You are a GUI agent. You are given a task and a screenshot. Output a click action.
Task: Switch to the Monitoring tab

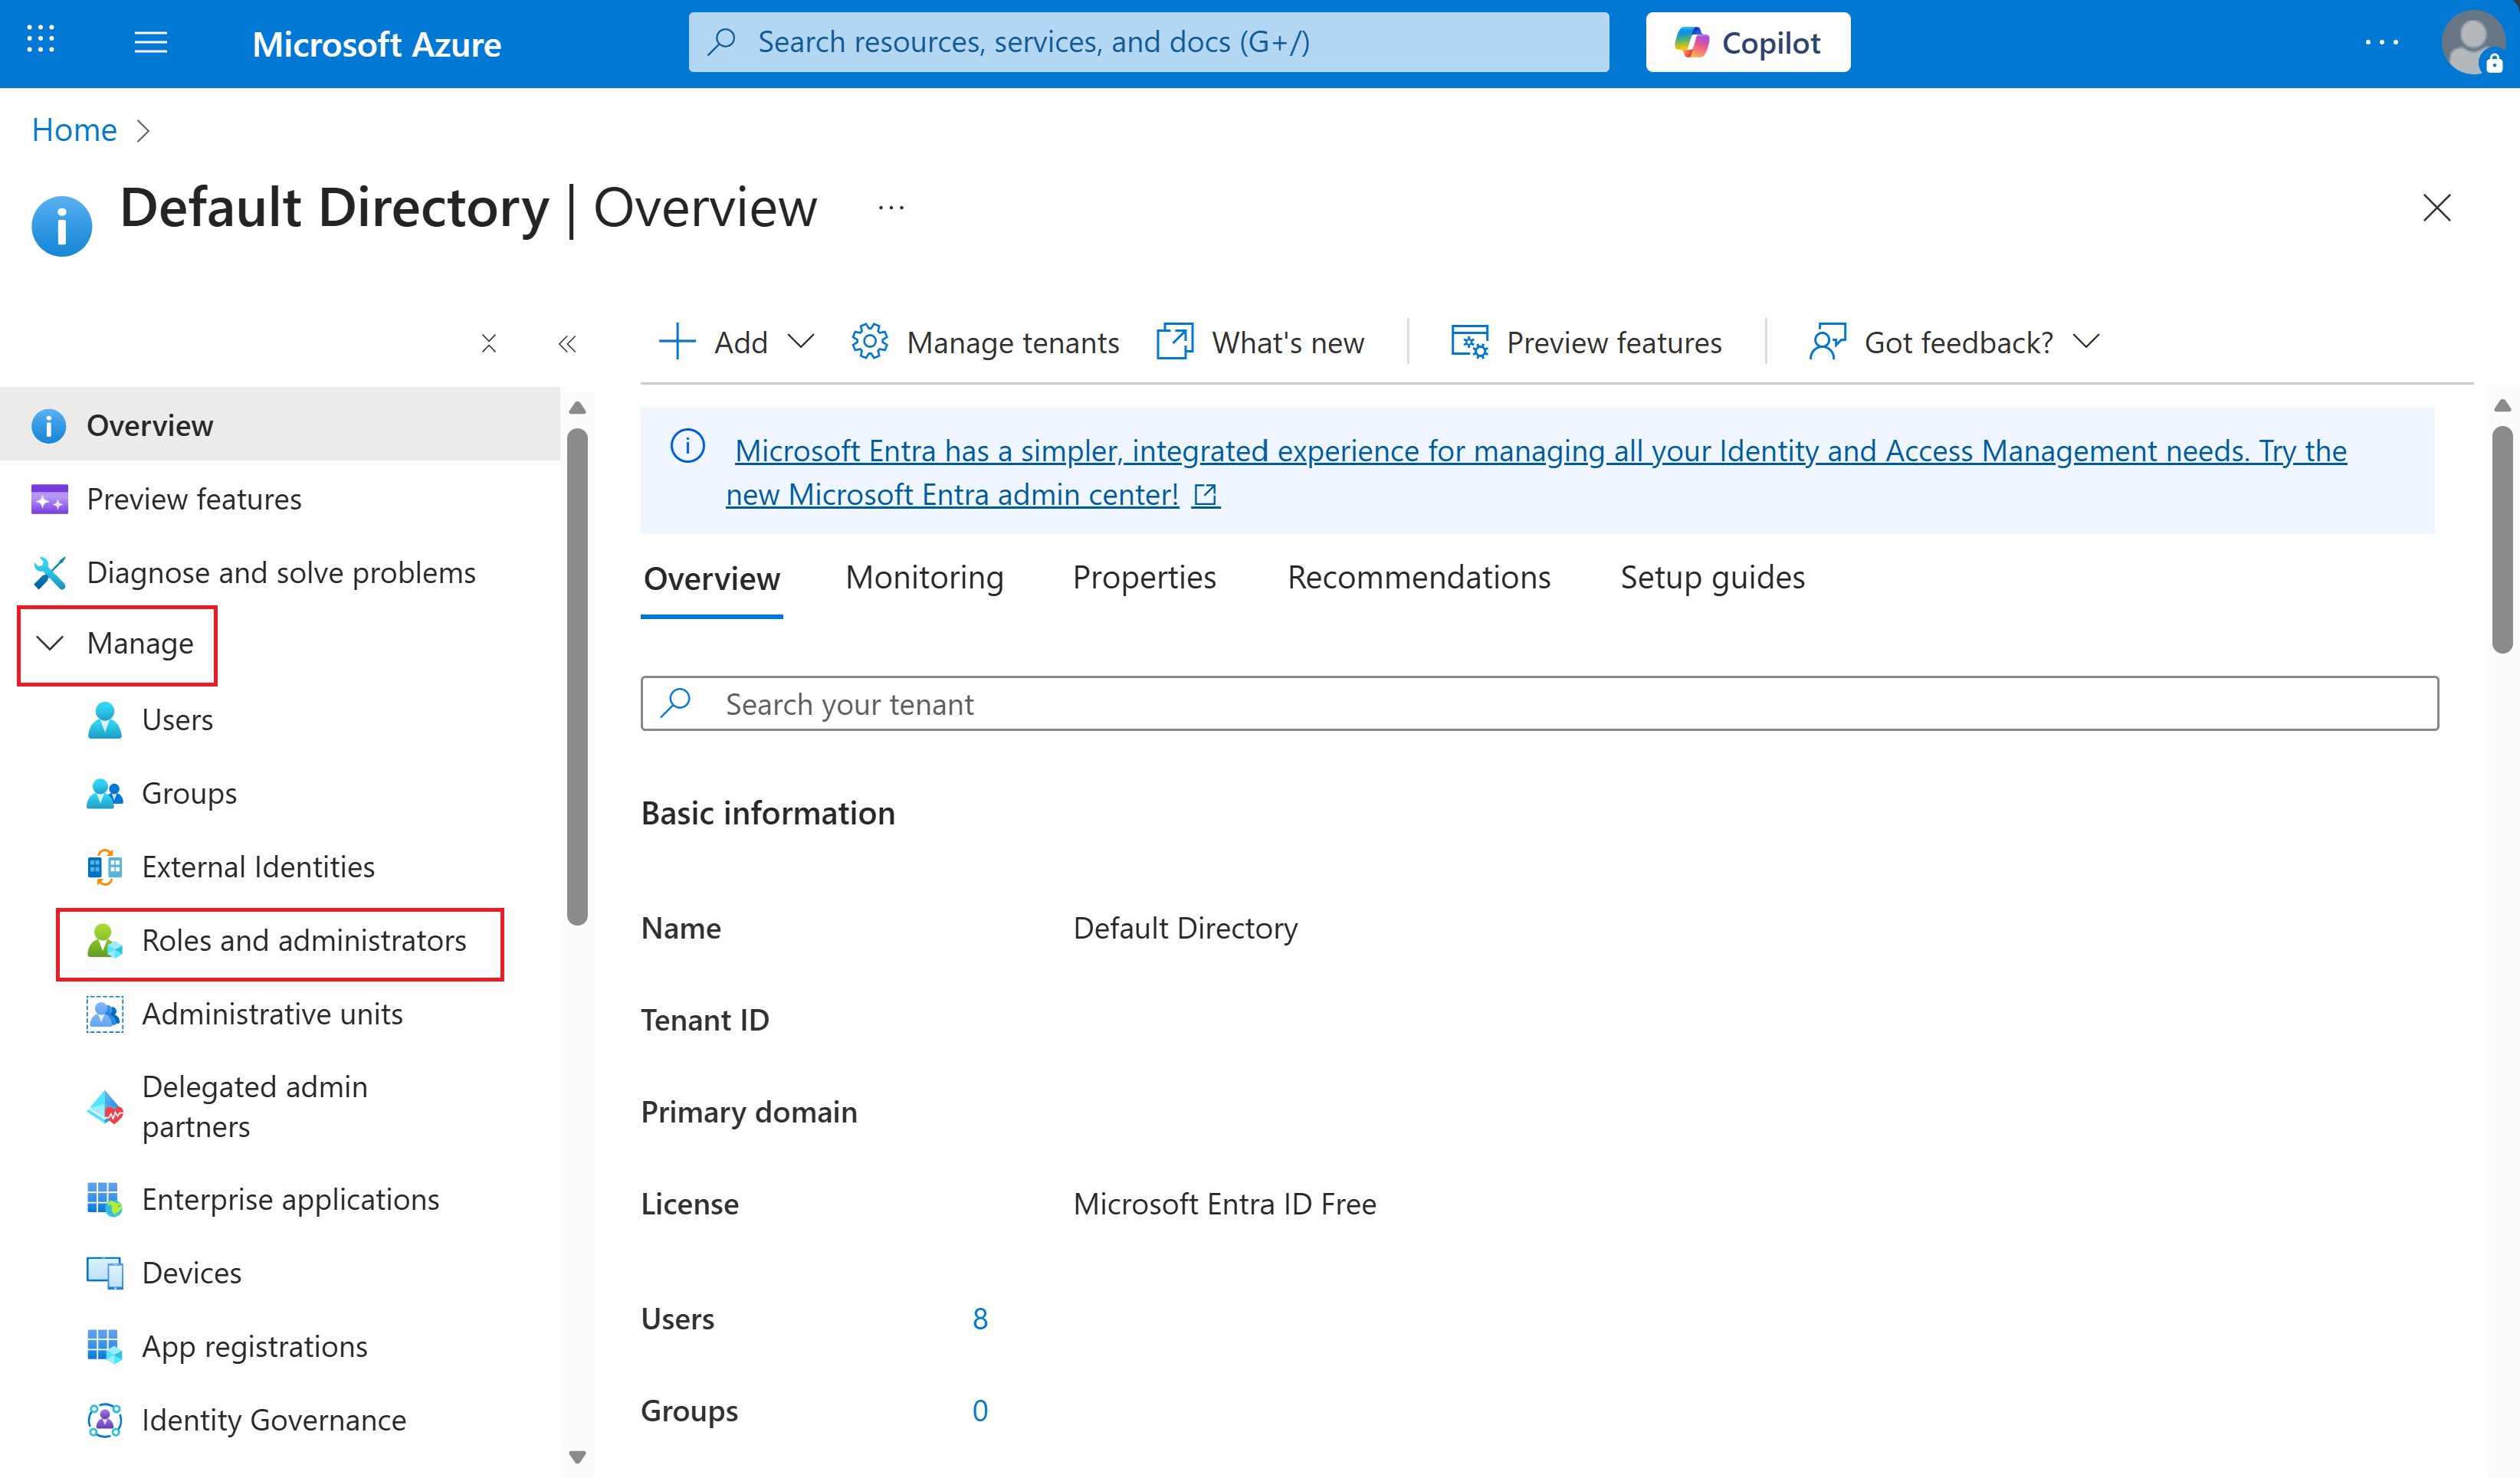(x=924, y=577)
